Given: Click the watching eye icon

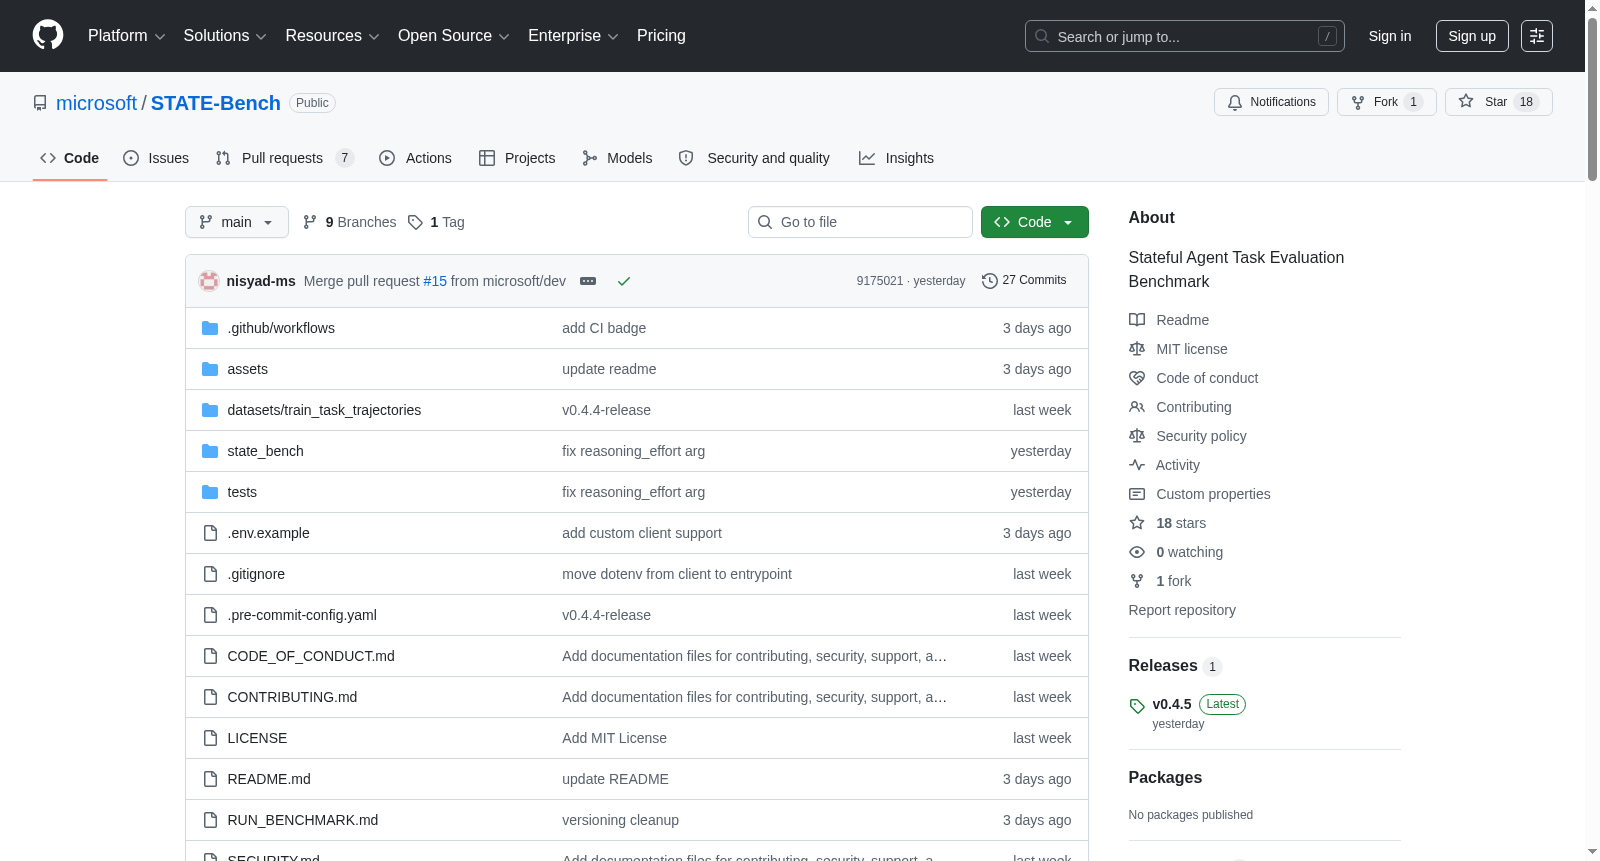Looking at the screenshot, I should pos(1137,552).
